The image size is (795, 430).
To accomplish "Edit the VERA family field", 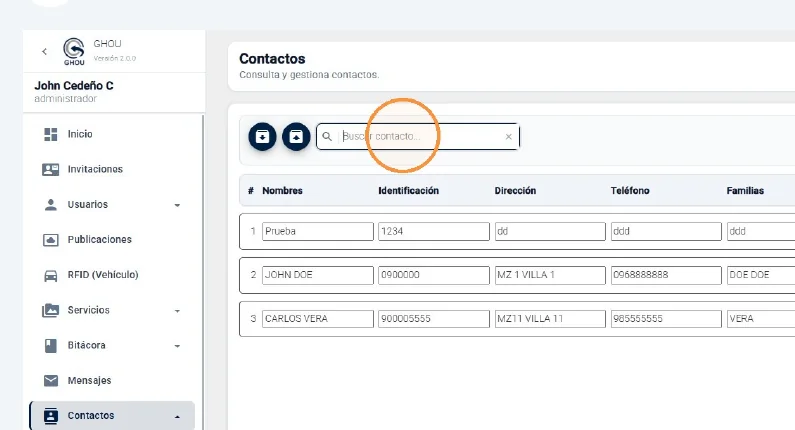I will pyautogui.click(x=761, y=319).
